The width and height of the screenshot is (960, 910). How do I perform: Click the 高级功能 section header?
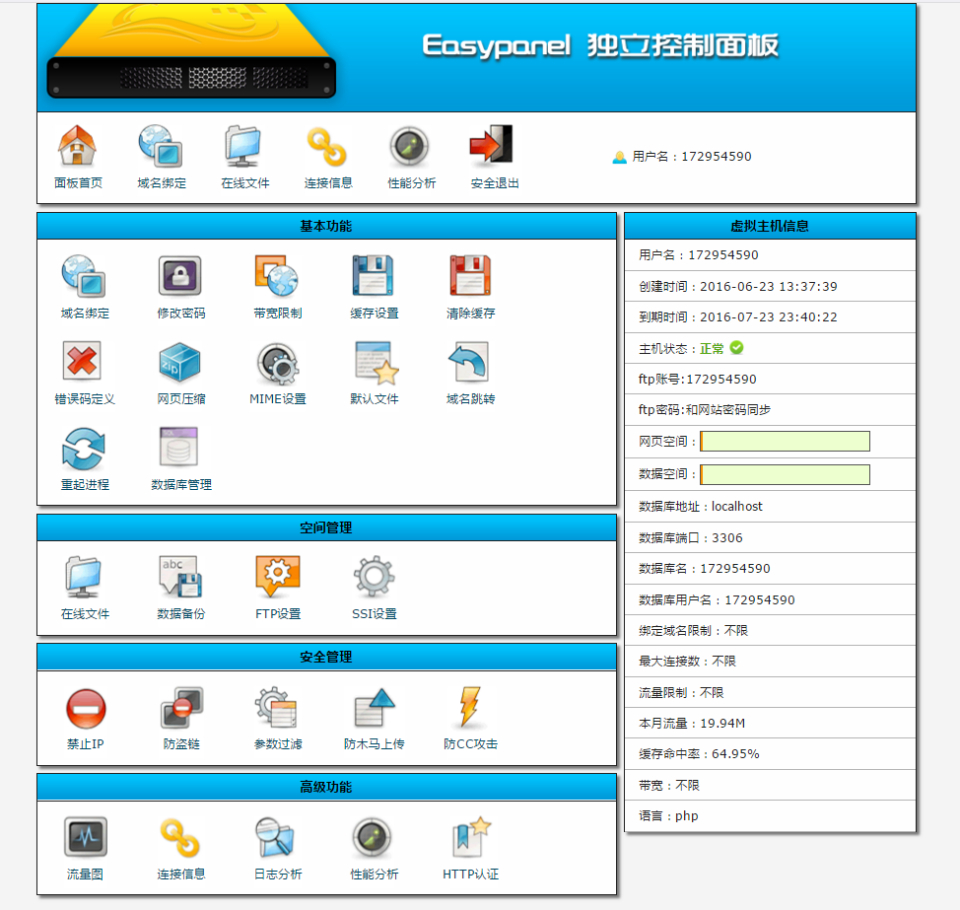(x=326, y=787)
